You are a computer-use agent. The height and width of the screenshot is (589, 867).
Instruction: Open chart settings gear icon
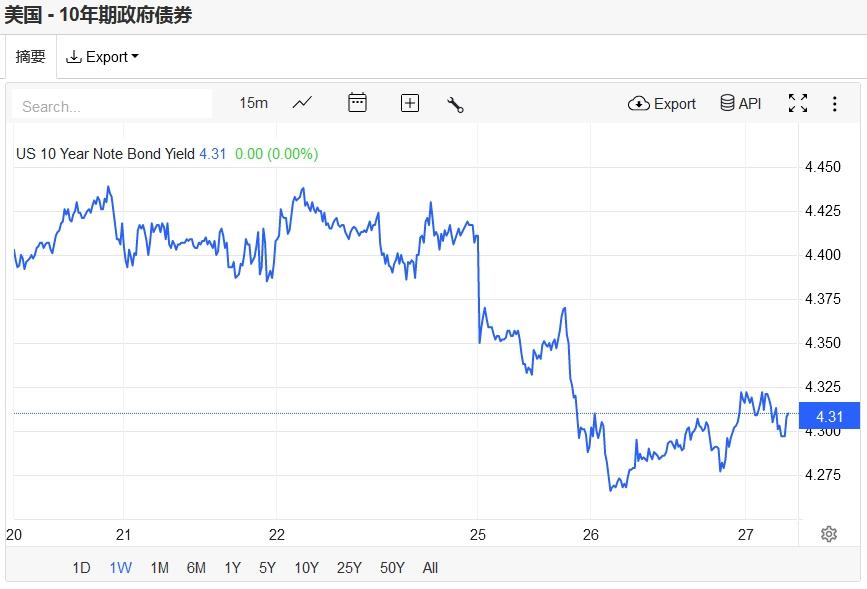click(x=828, y=534)
